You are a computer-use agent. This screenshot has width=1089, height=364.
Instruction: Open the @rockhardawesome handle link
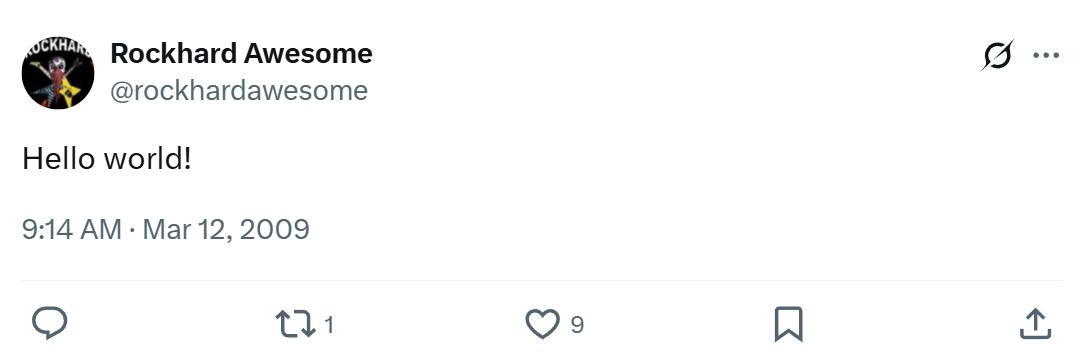coord(239,90)
